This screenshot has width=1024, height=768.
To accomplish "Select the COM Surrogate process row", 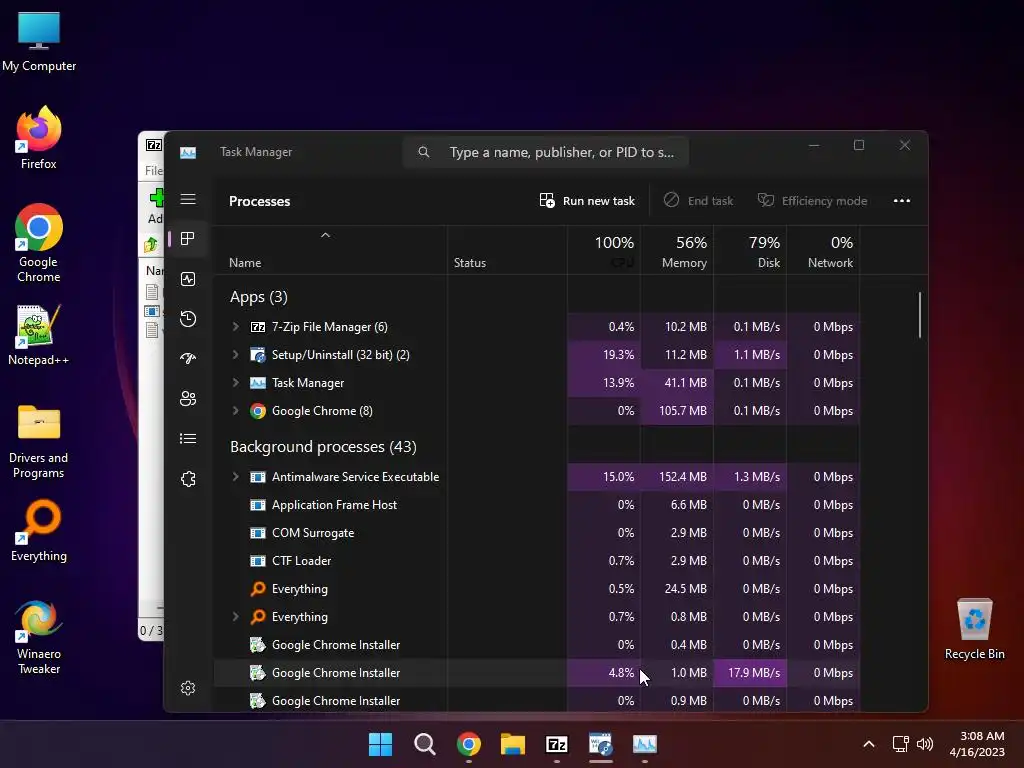I will tap(537, 534).
